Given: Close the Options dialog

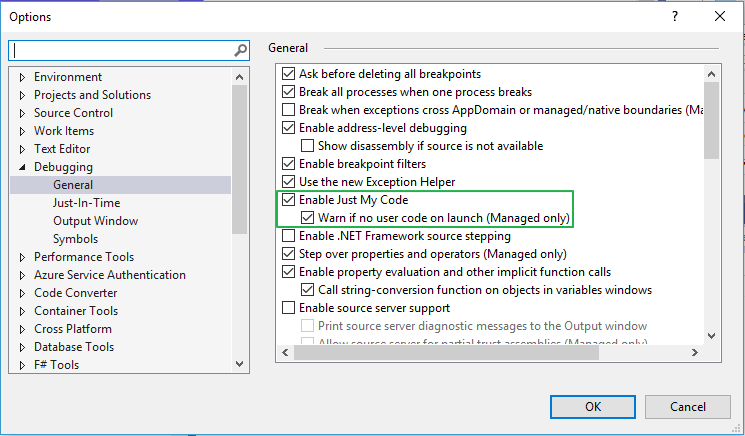Looking at the screenshot, I should 720,16.
